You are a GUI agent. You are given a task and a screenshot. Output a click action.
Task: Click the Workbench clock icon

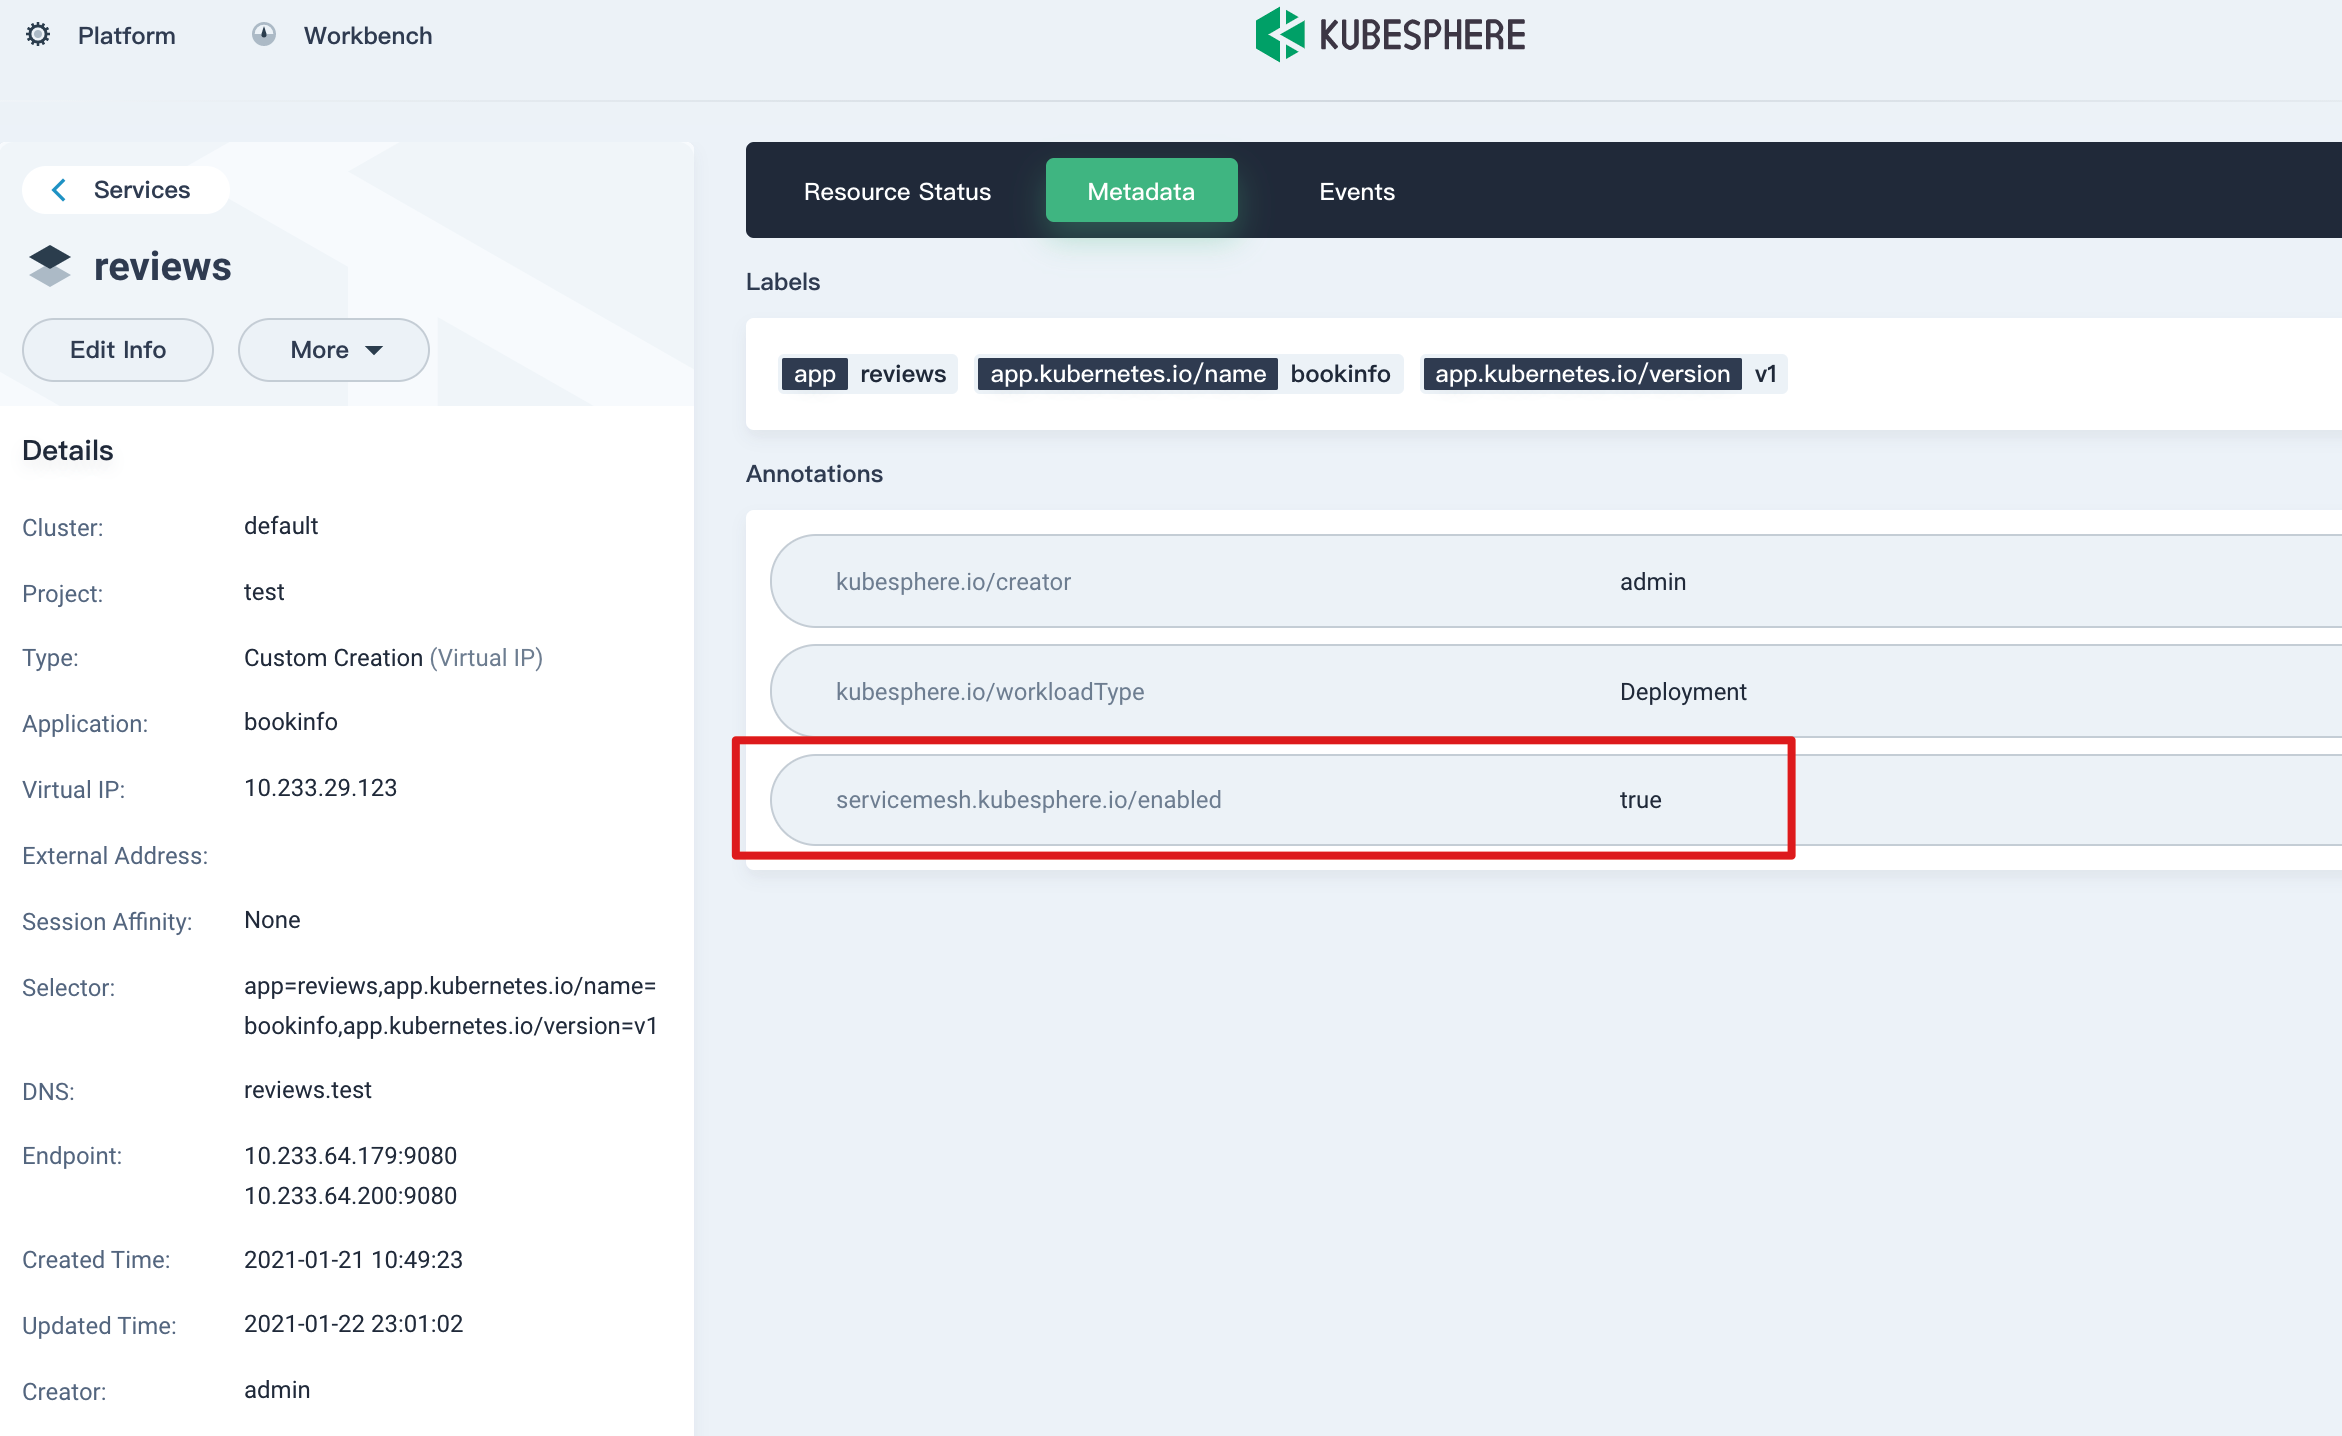pos(263,34)
